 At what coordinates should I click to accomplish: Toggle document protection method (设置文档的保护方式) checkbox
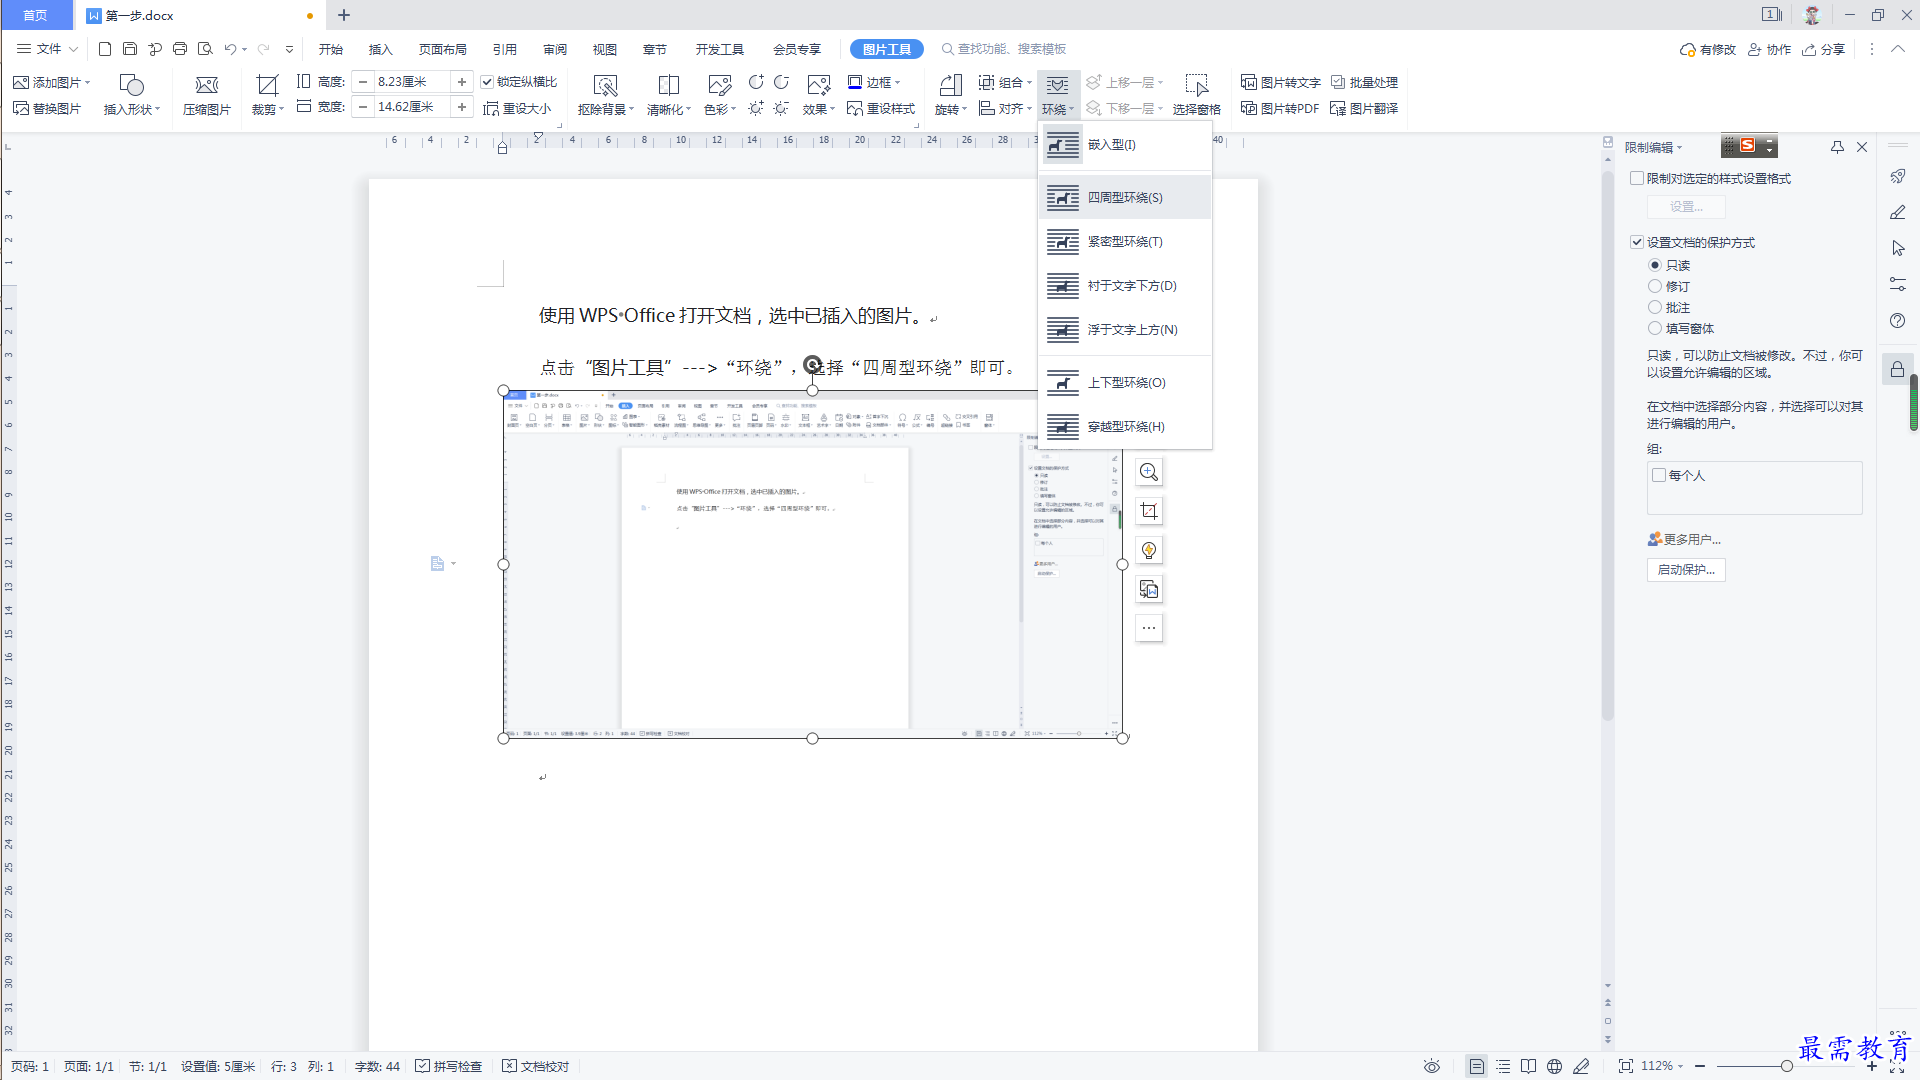coord(1637,242)
